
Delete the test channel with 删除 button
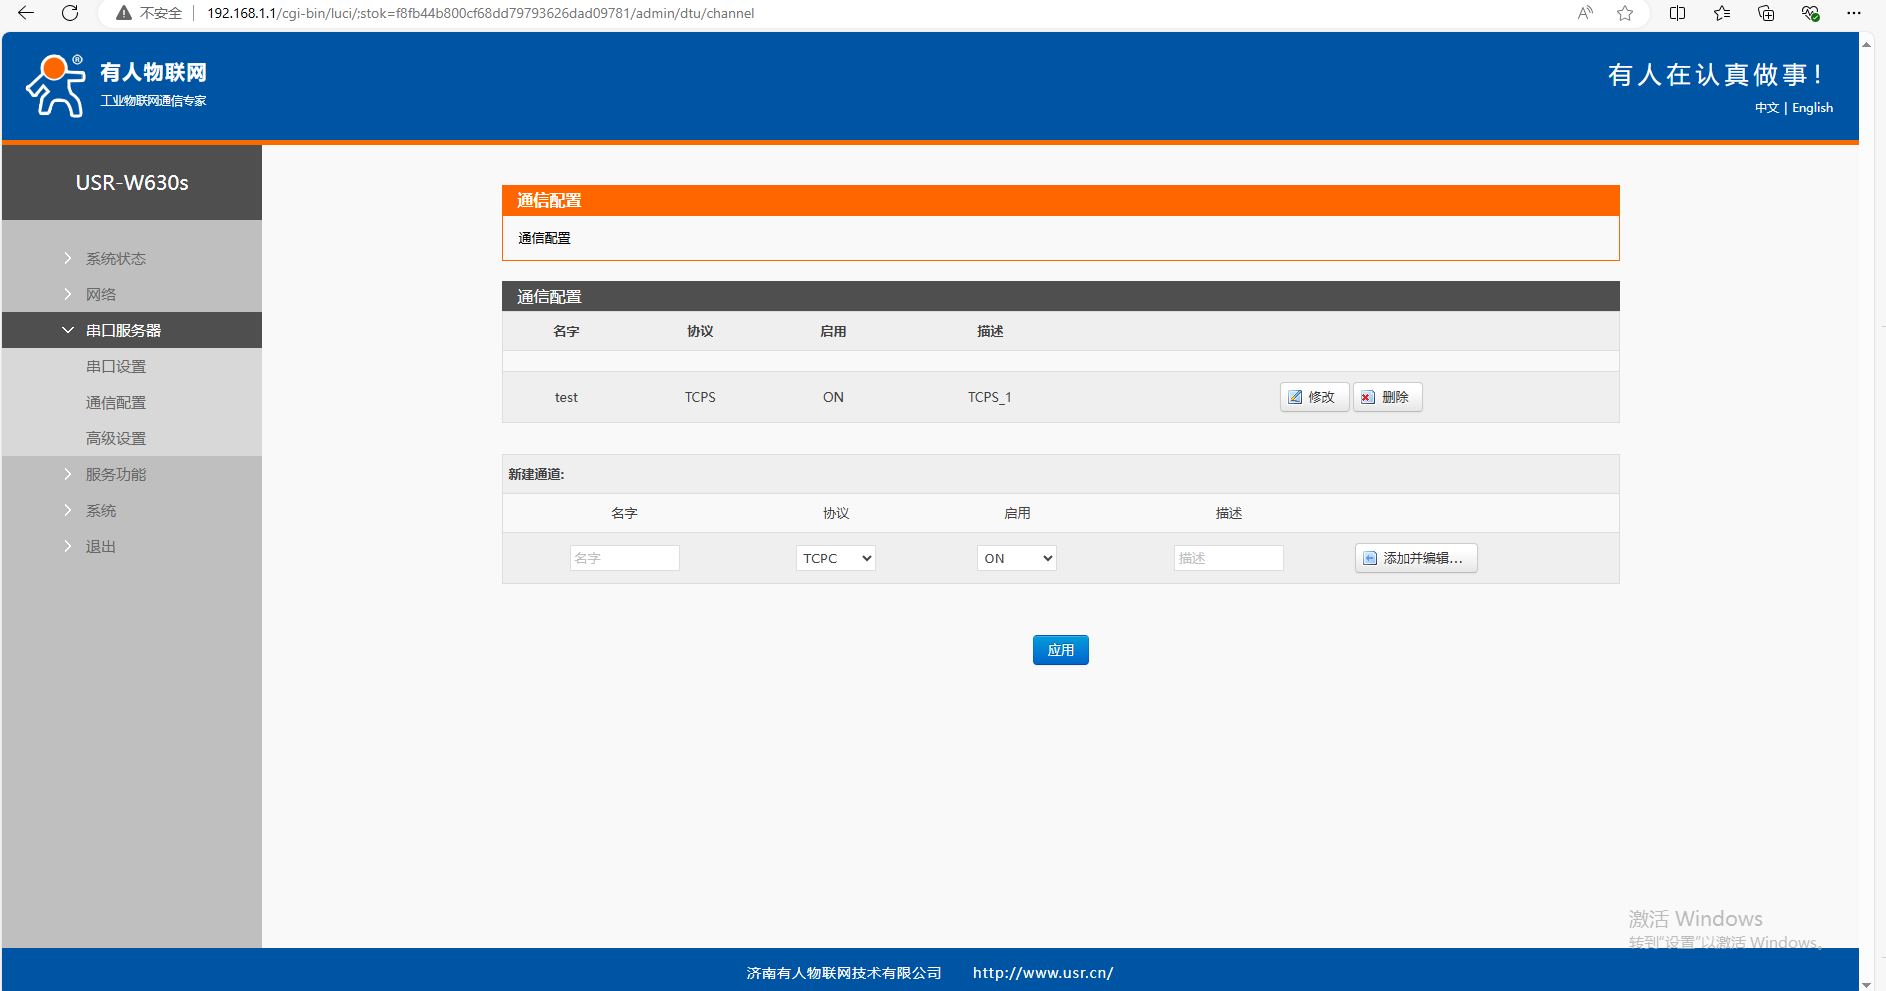click(1386, 397)
